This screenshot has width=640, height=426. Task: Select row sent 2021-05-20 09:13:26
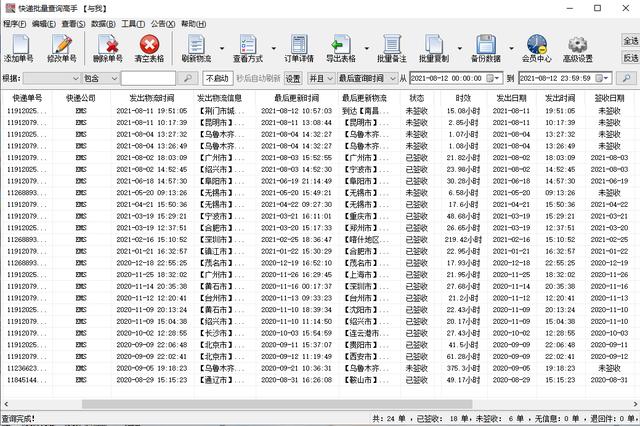(318, 193)
